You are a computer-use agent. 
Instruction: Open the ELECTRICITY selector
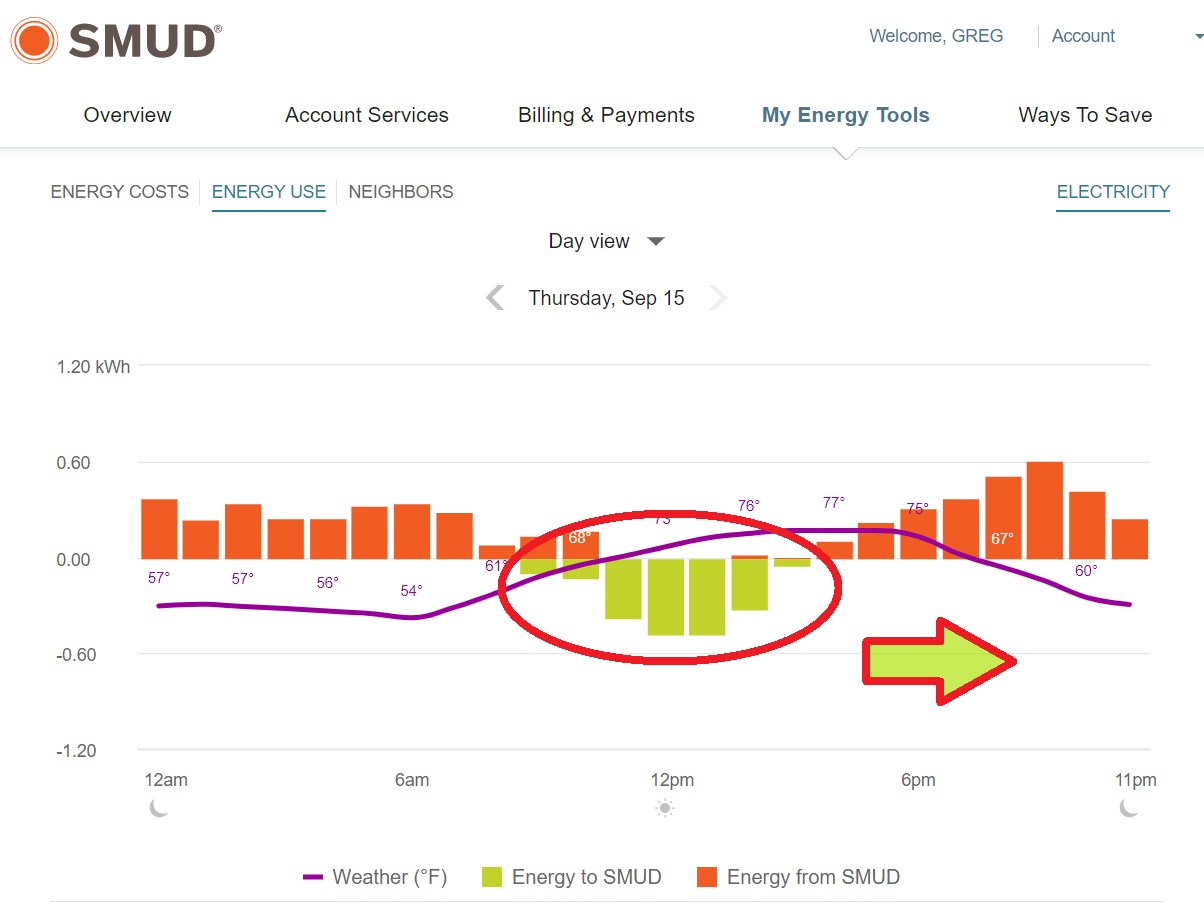click(1113, 192)
